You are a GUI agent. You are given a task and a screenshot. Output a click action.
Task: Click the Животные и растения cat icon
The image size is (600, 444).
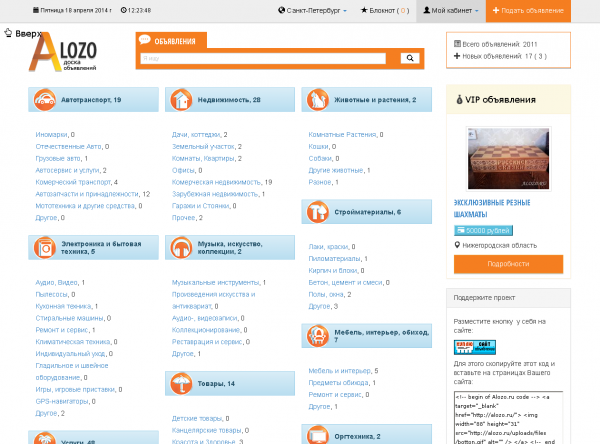[x=317, y=100]
